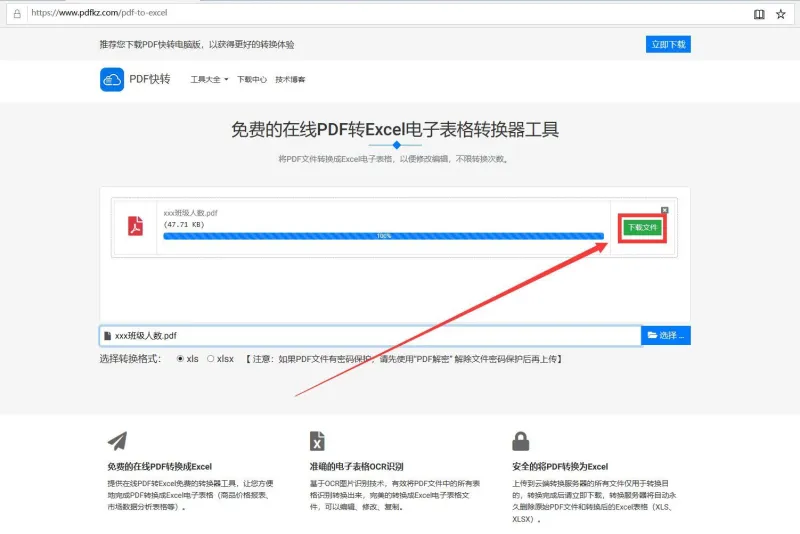Screen dimensions: 800x534
Task: Open the 下载中心 menu item
Action: tap(252, 80)
